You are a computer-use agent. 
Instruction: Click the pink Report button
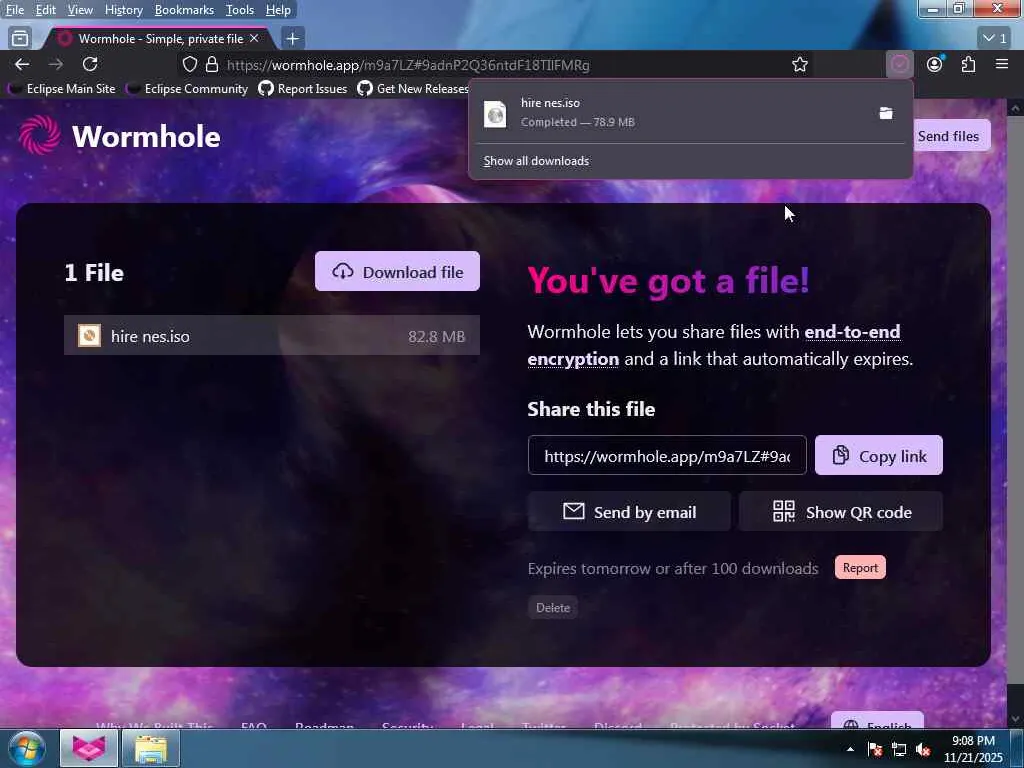click(860, 568)
